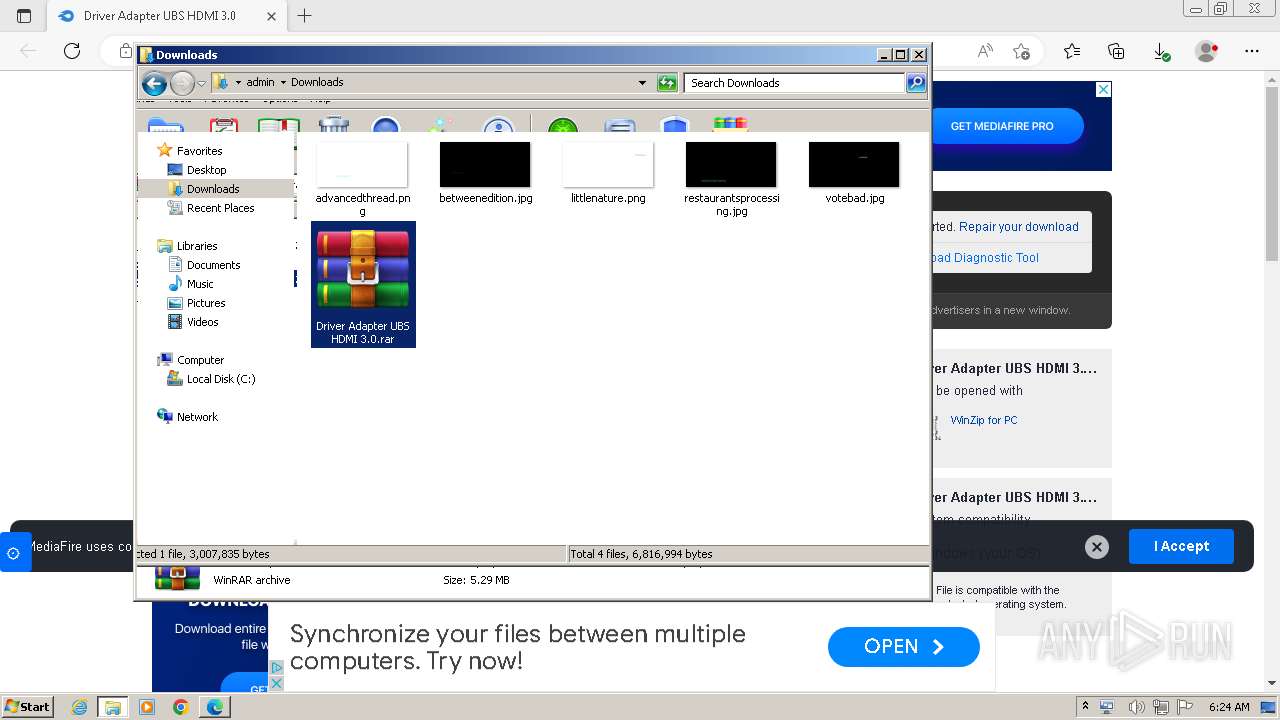Focus the Search Downloads input field
This screenshot has width=1280, height=720.
click(795, 83)
